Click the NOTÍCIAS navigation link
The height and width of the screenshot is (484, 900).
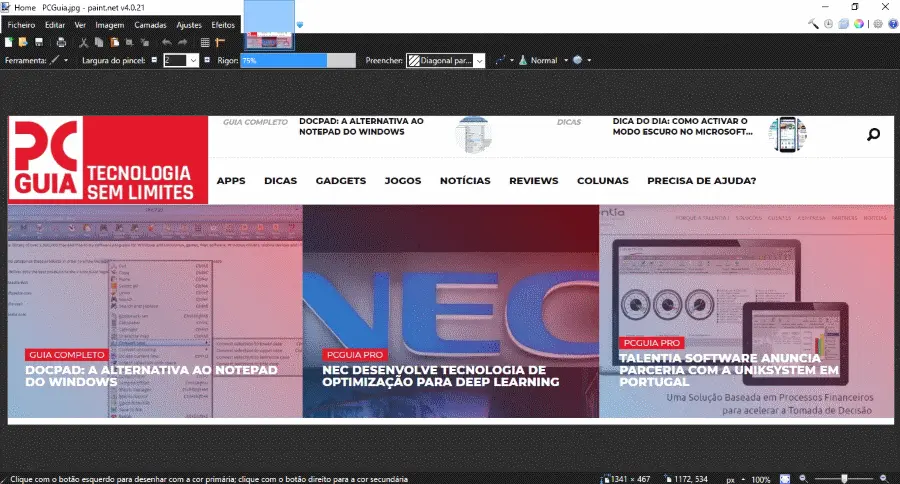coord(465,180)
